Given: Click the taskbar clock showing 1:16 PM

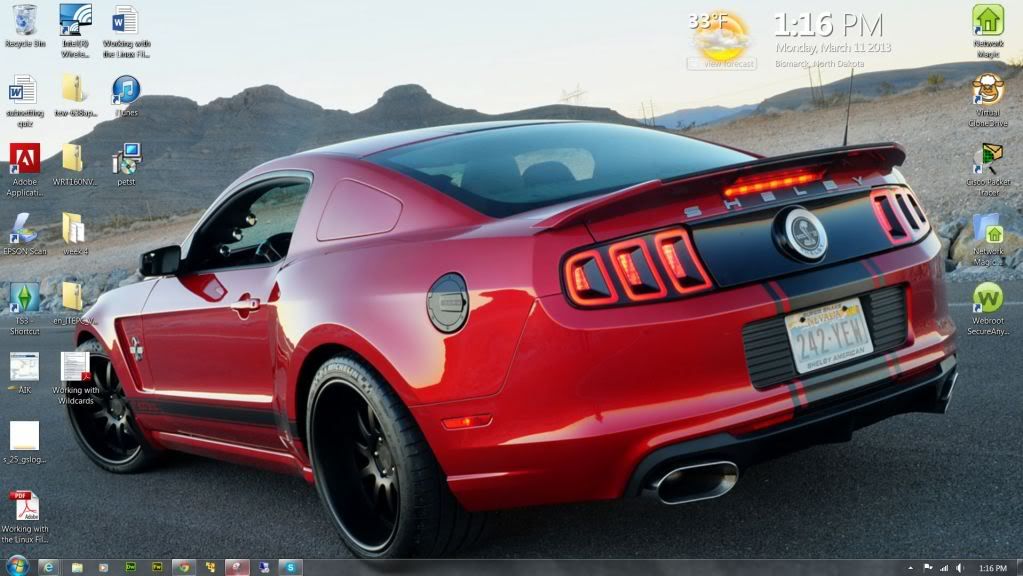Looking at the screenshot, I should (992, 567).
